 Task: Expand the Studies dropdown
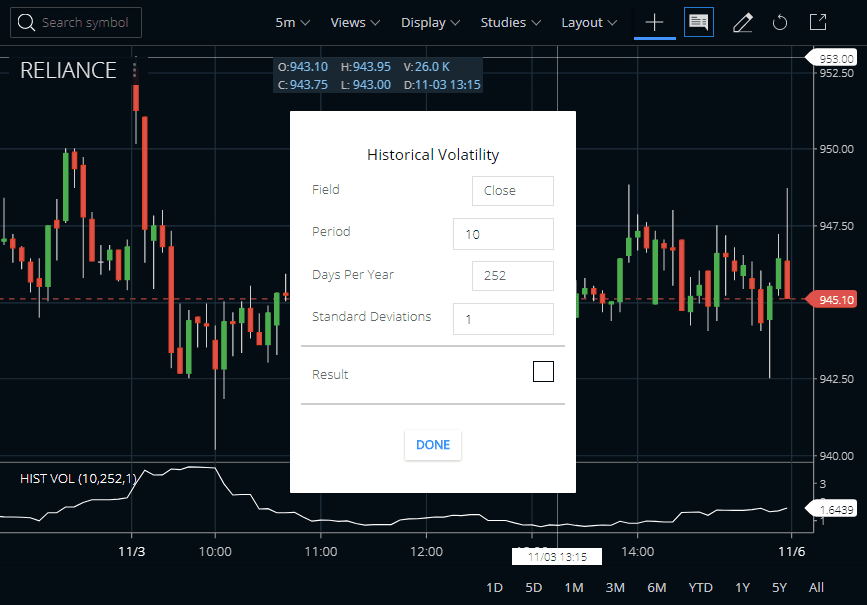coord(508,21)
